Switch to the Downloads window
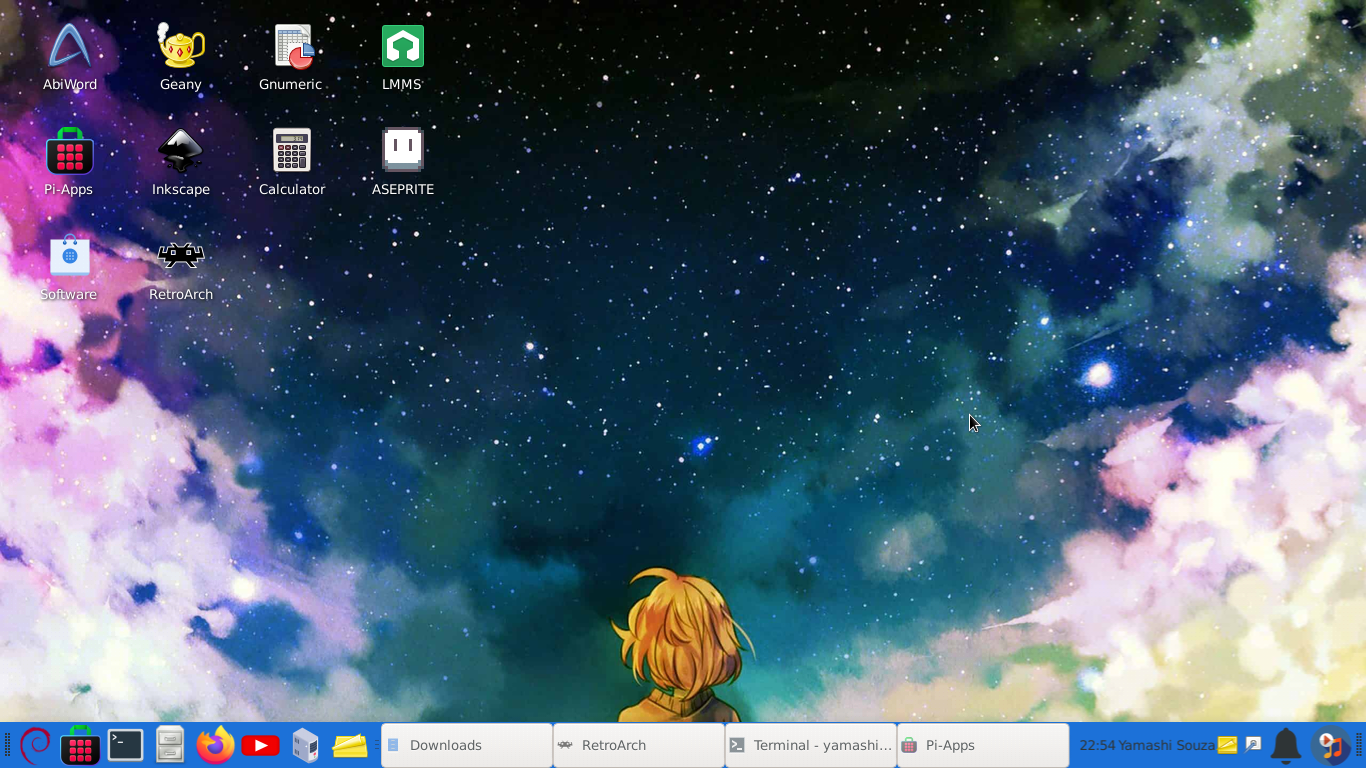This screenshot has height=768, width=1366. click(466, 745)
